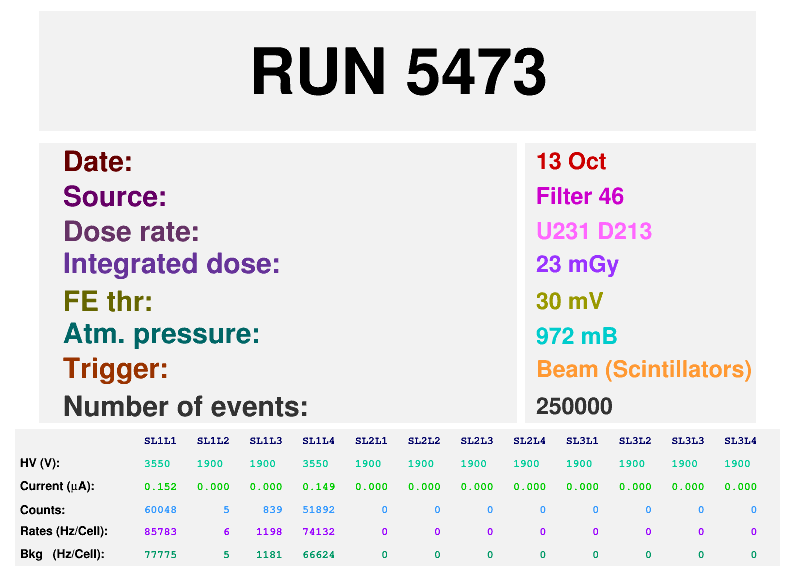This screenshot has width=796, height=572.
Task: Click the Trigger label
Action: click(115, 370)
